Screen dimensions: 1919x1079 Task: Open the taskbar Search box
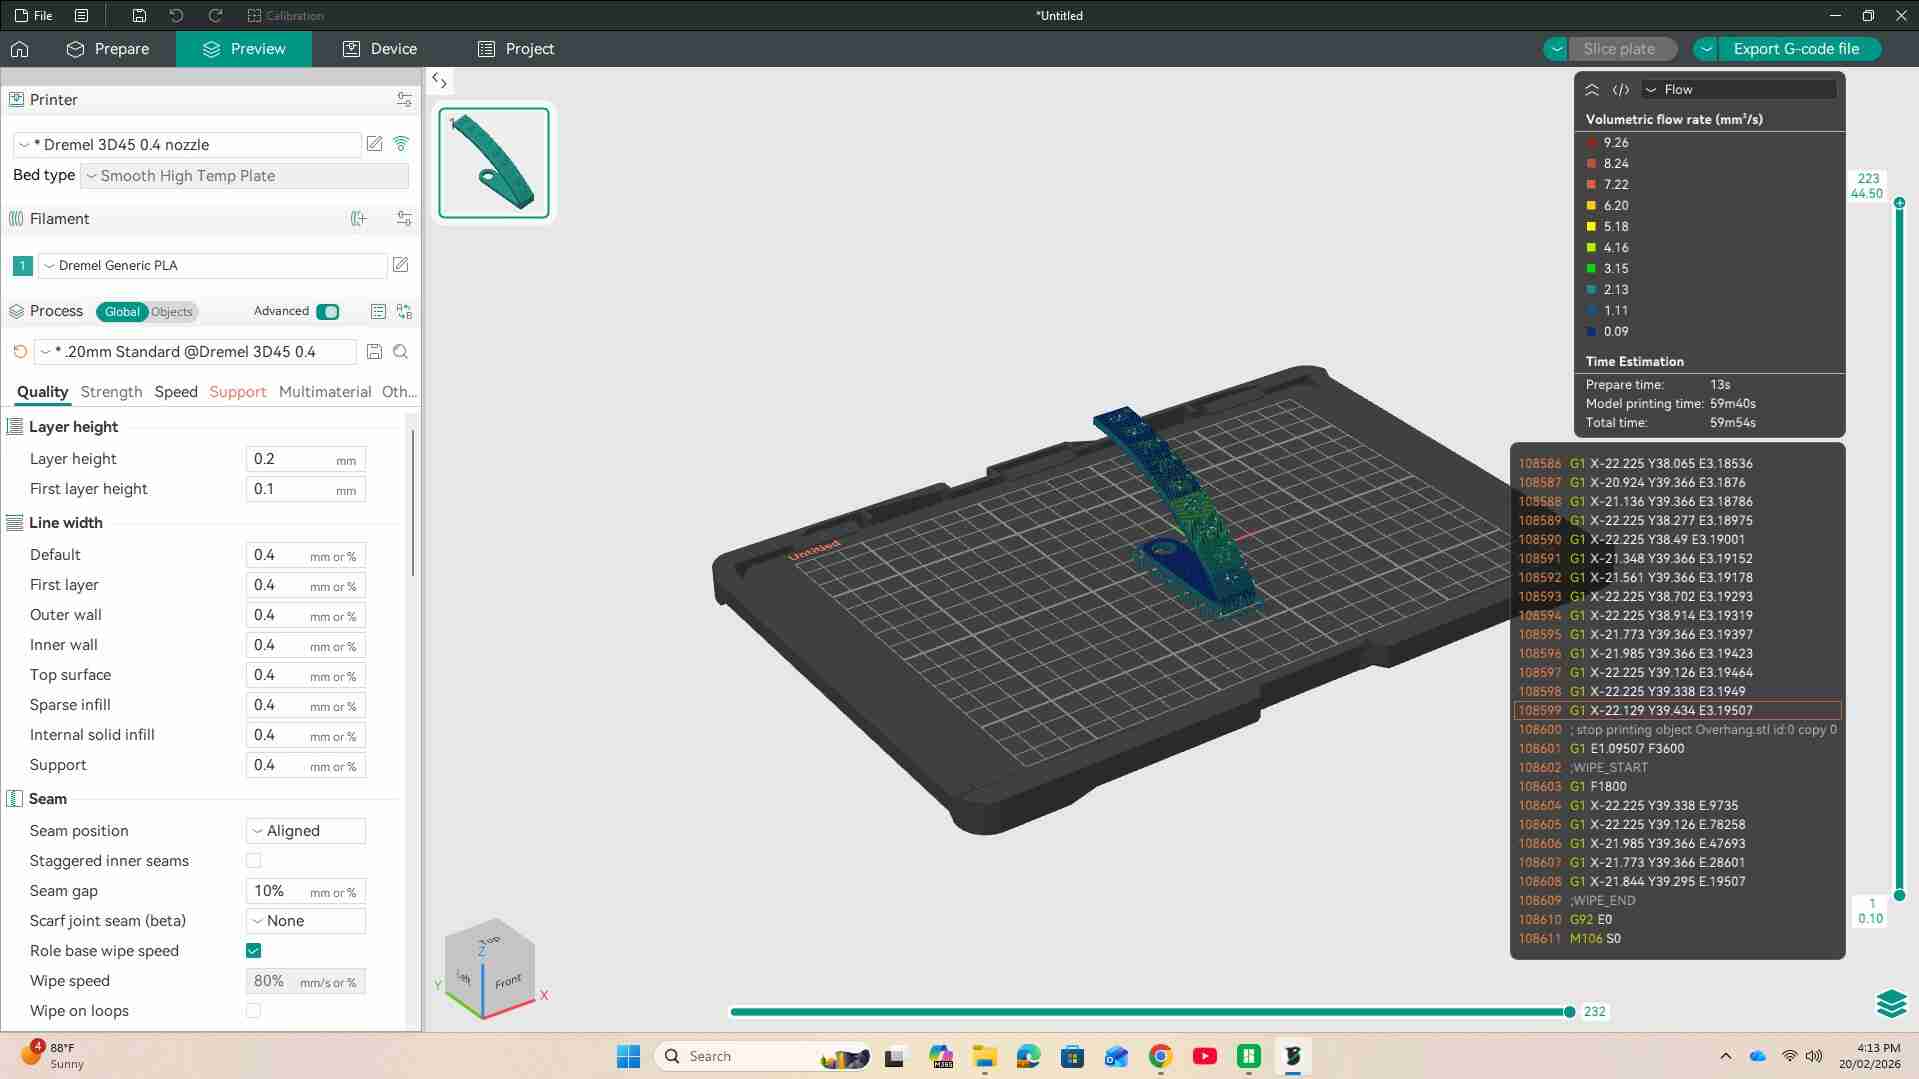click(762, 1057)
